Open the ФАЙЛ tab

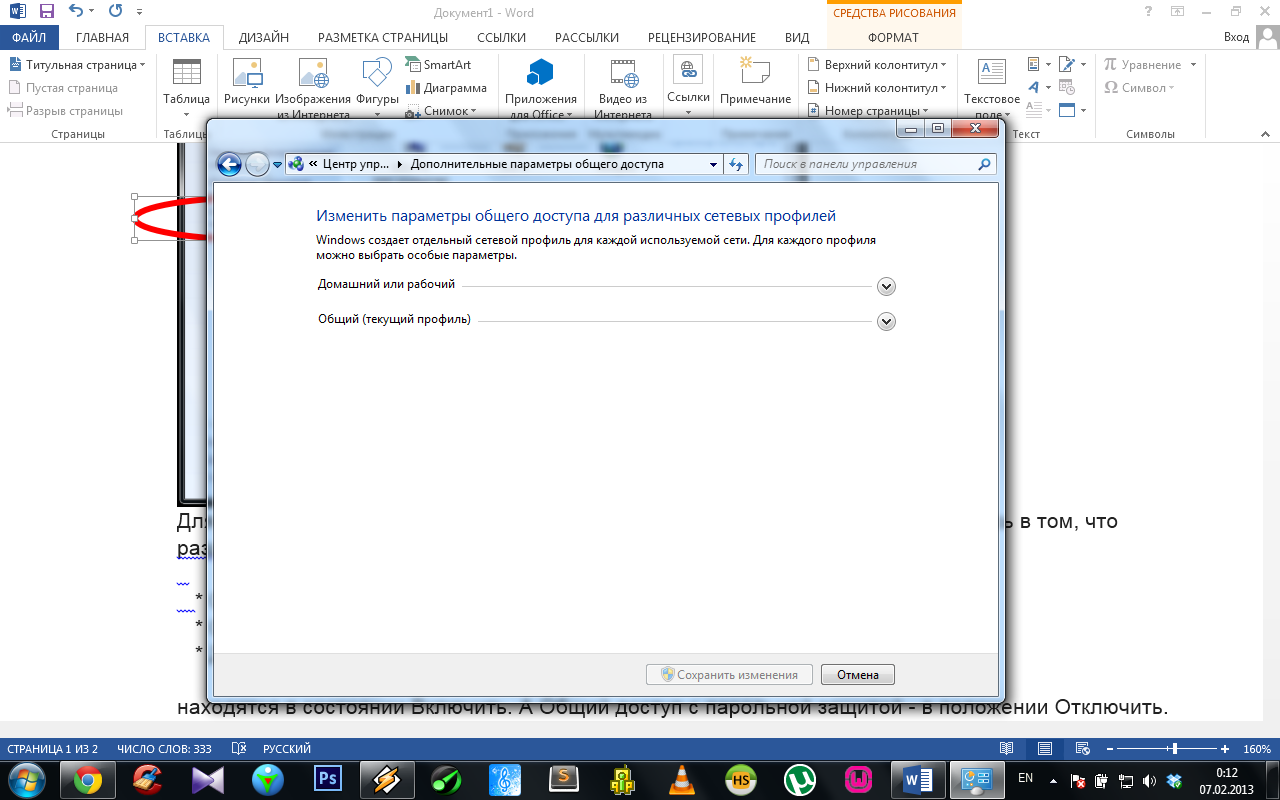(x=29, y=38)
